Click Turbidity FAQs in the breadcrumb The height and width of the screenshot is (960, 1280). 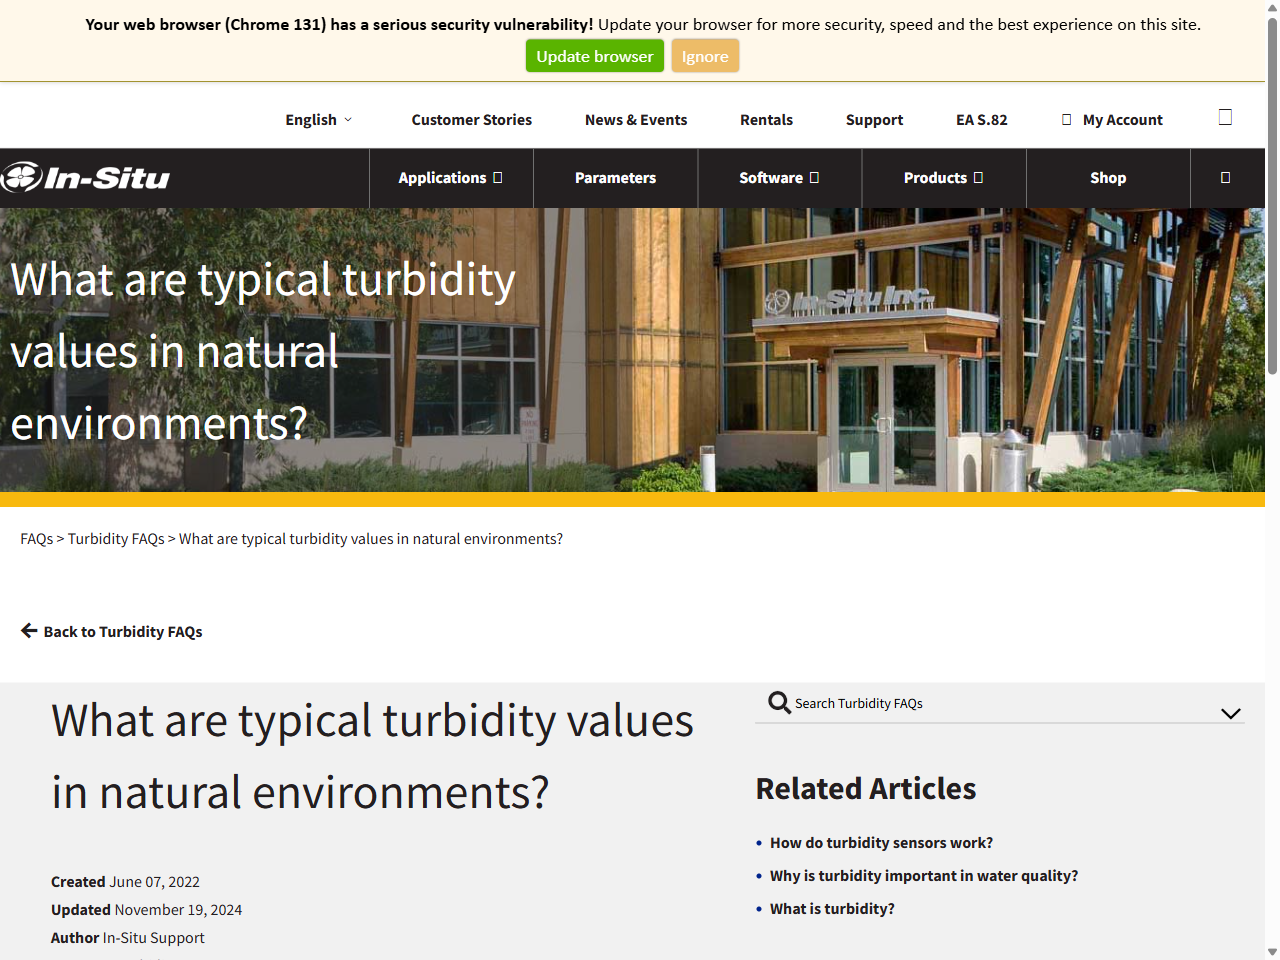click(x=116, y=539)
